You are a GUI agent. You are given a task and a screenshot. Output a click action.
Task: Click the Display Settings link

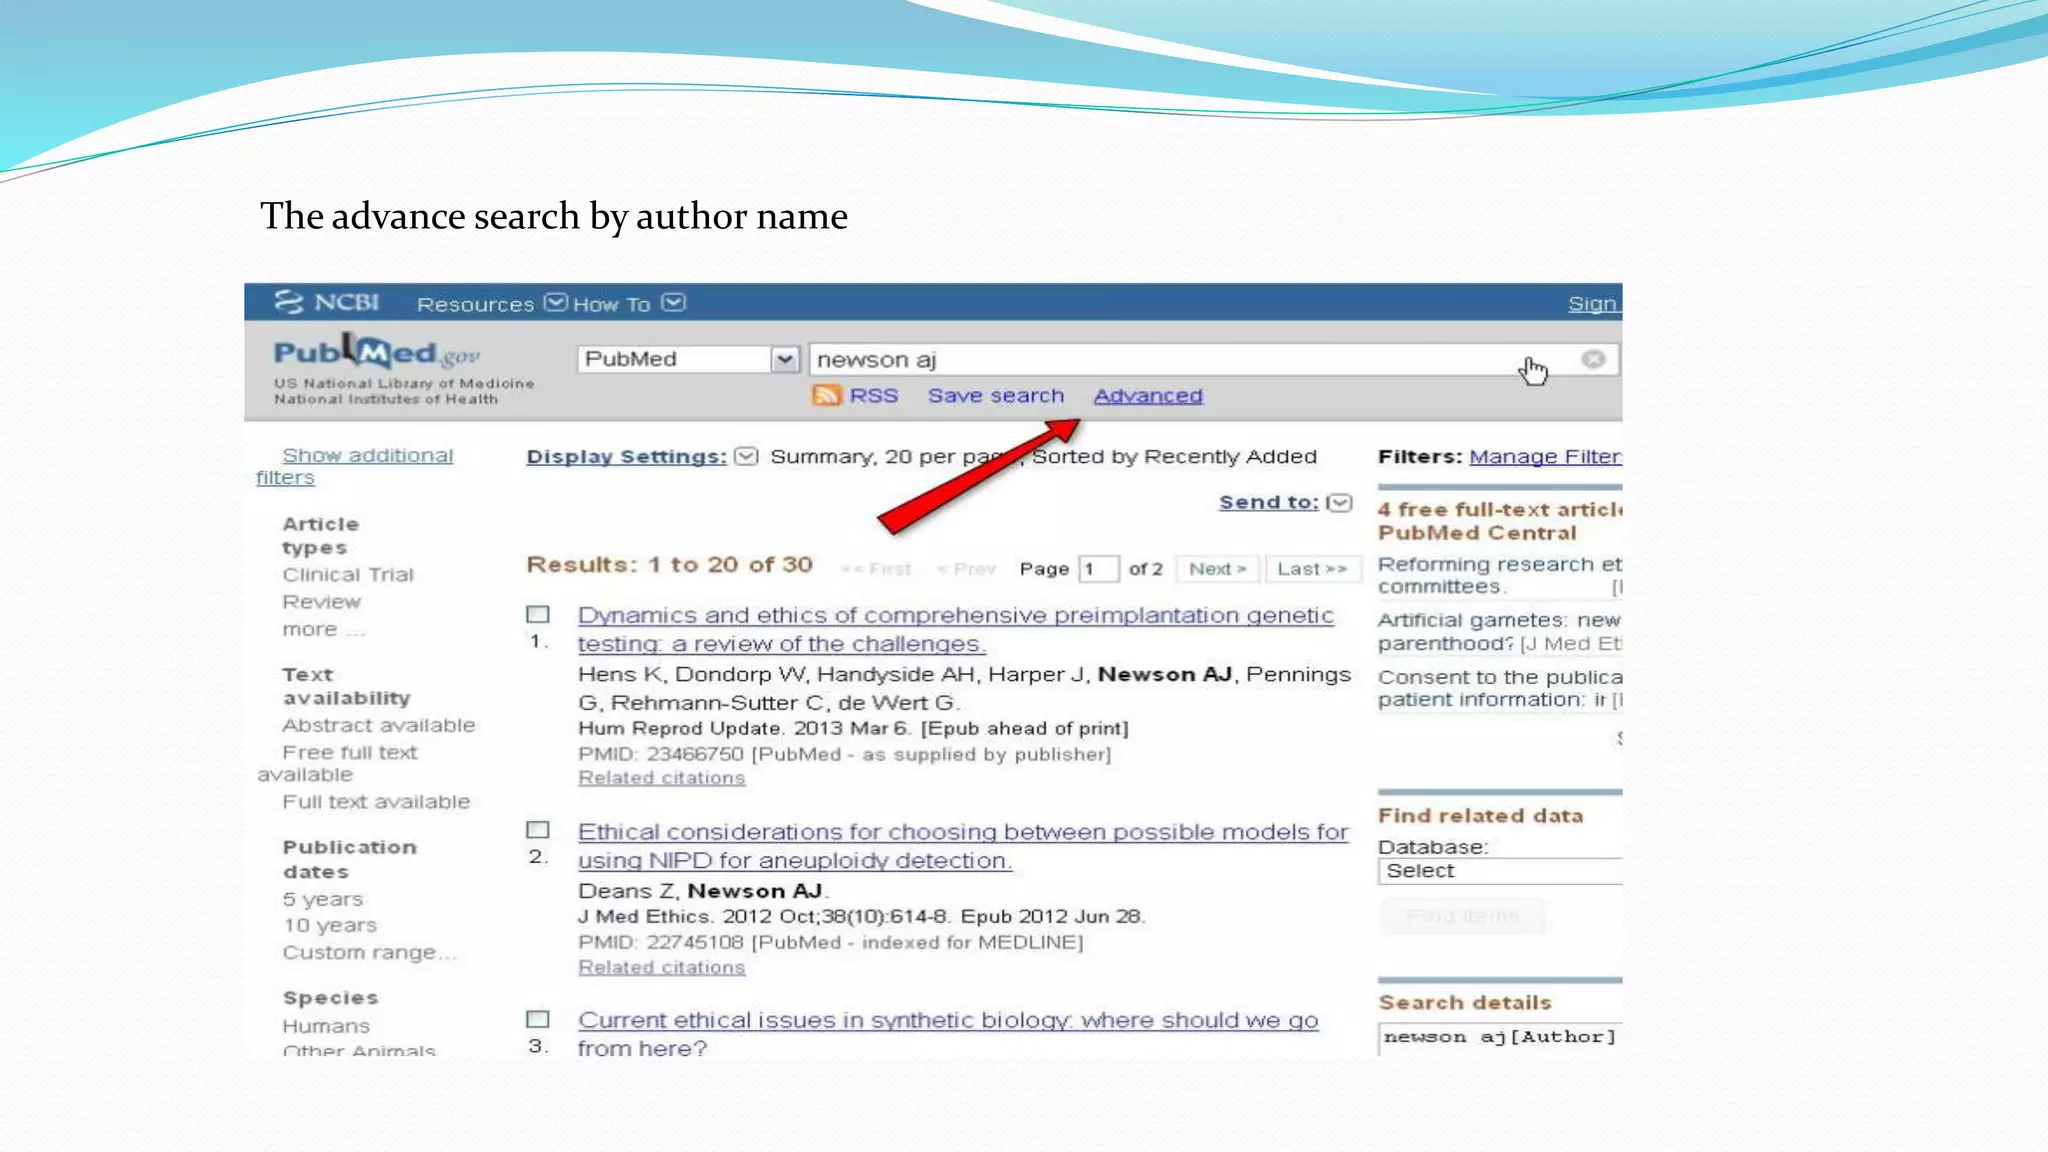pos(626,456)
